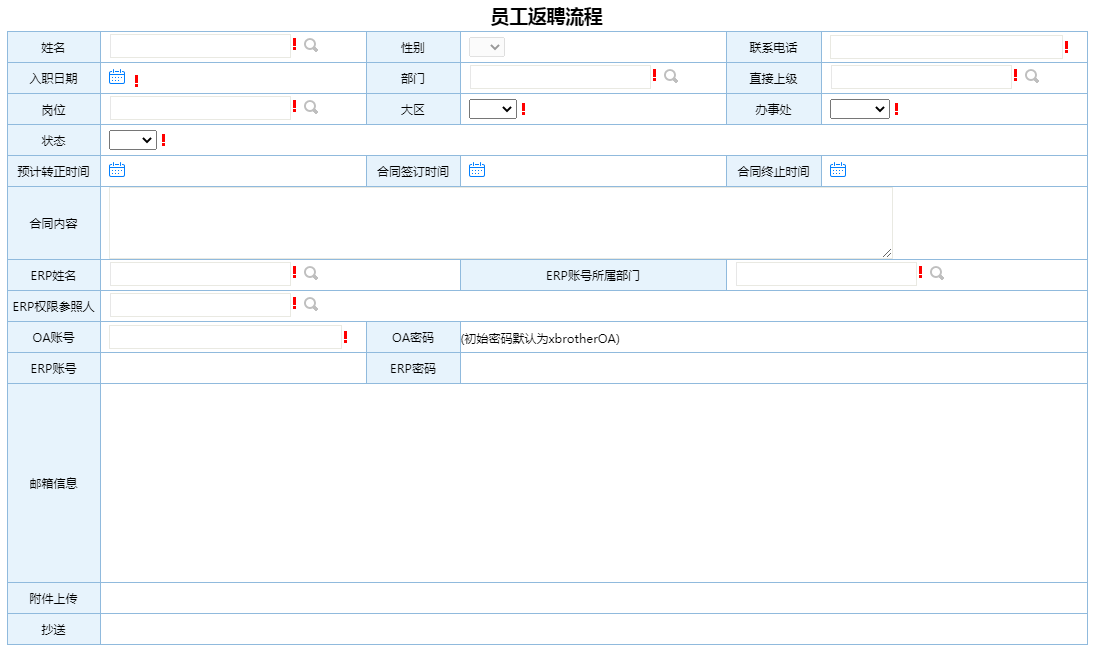Screen dimensions: 1095x649
Task: Expand the 办事处 dropdown
Action: [x=859, y=109]
